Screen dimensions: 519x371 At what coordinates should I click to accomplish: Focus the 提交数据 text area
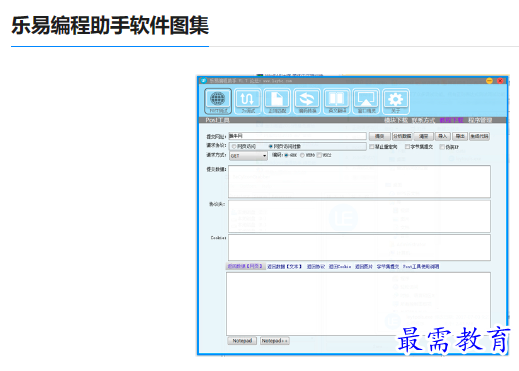(359, 181)
